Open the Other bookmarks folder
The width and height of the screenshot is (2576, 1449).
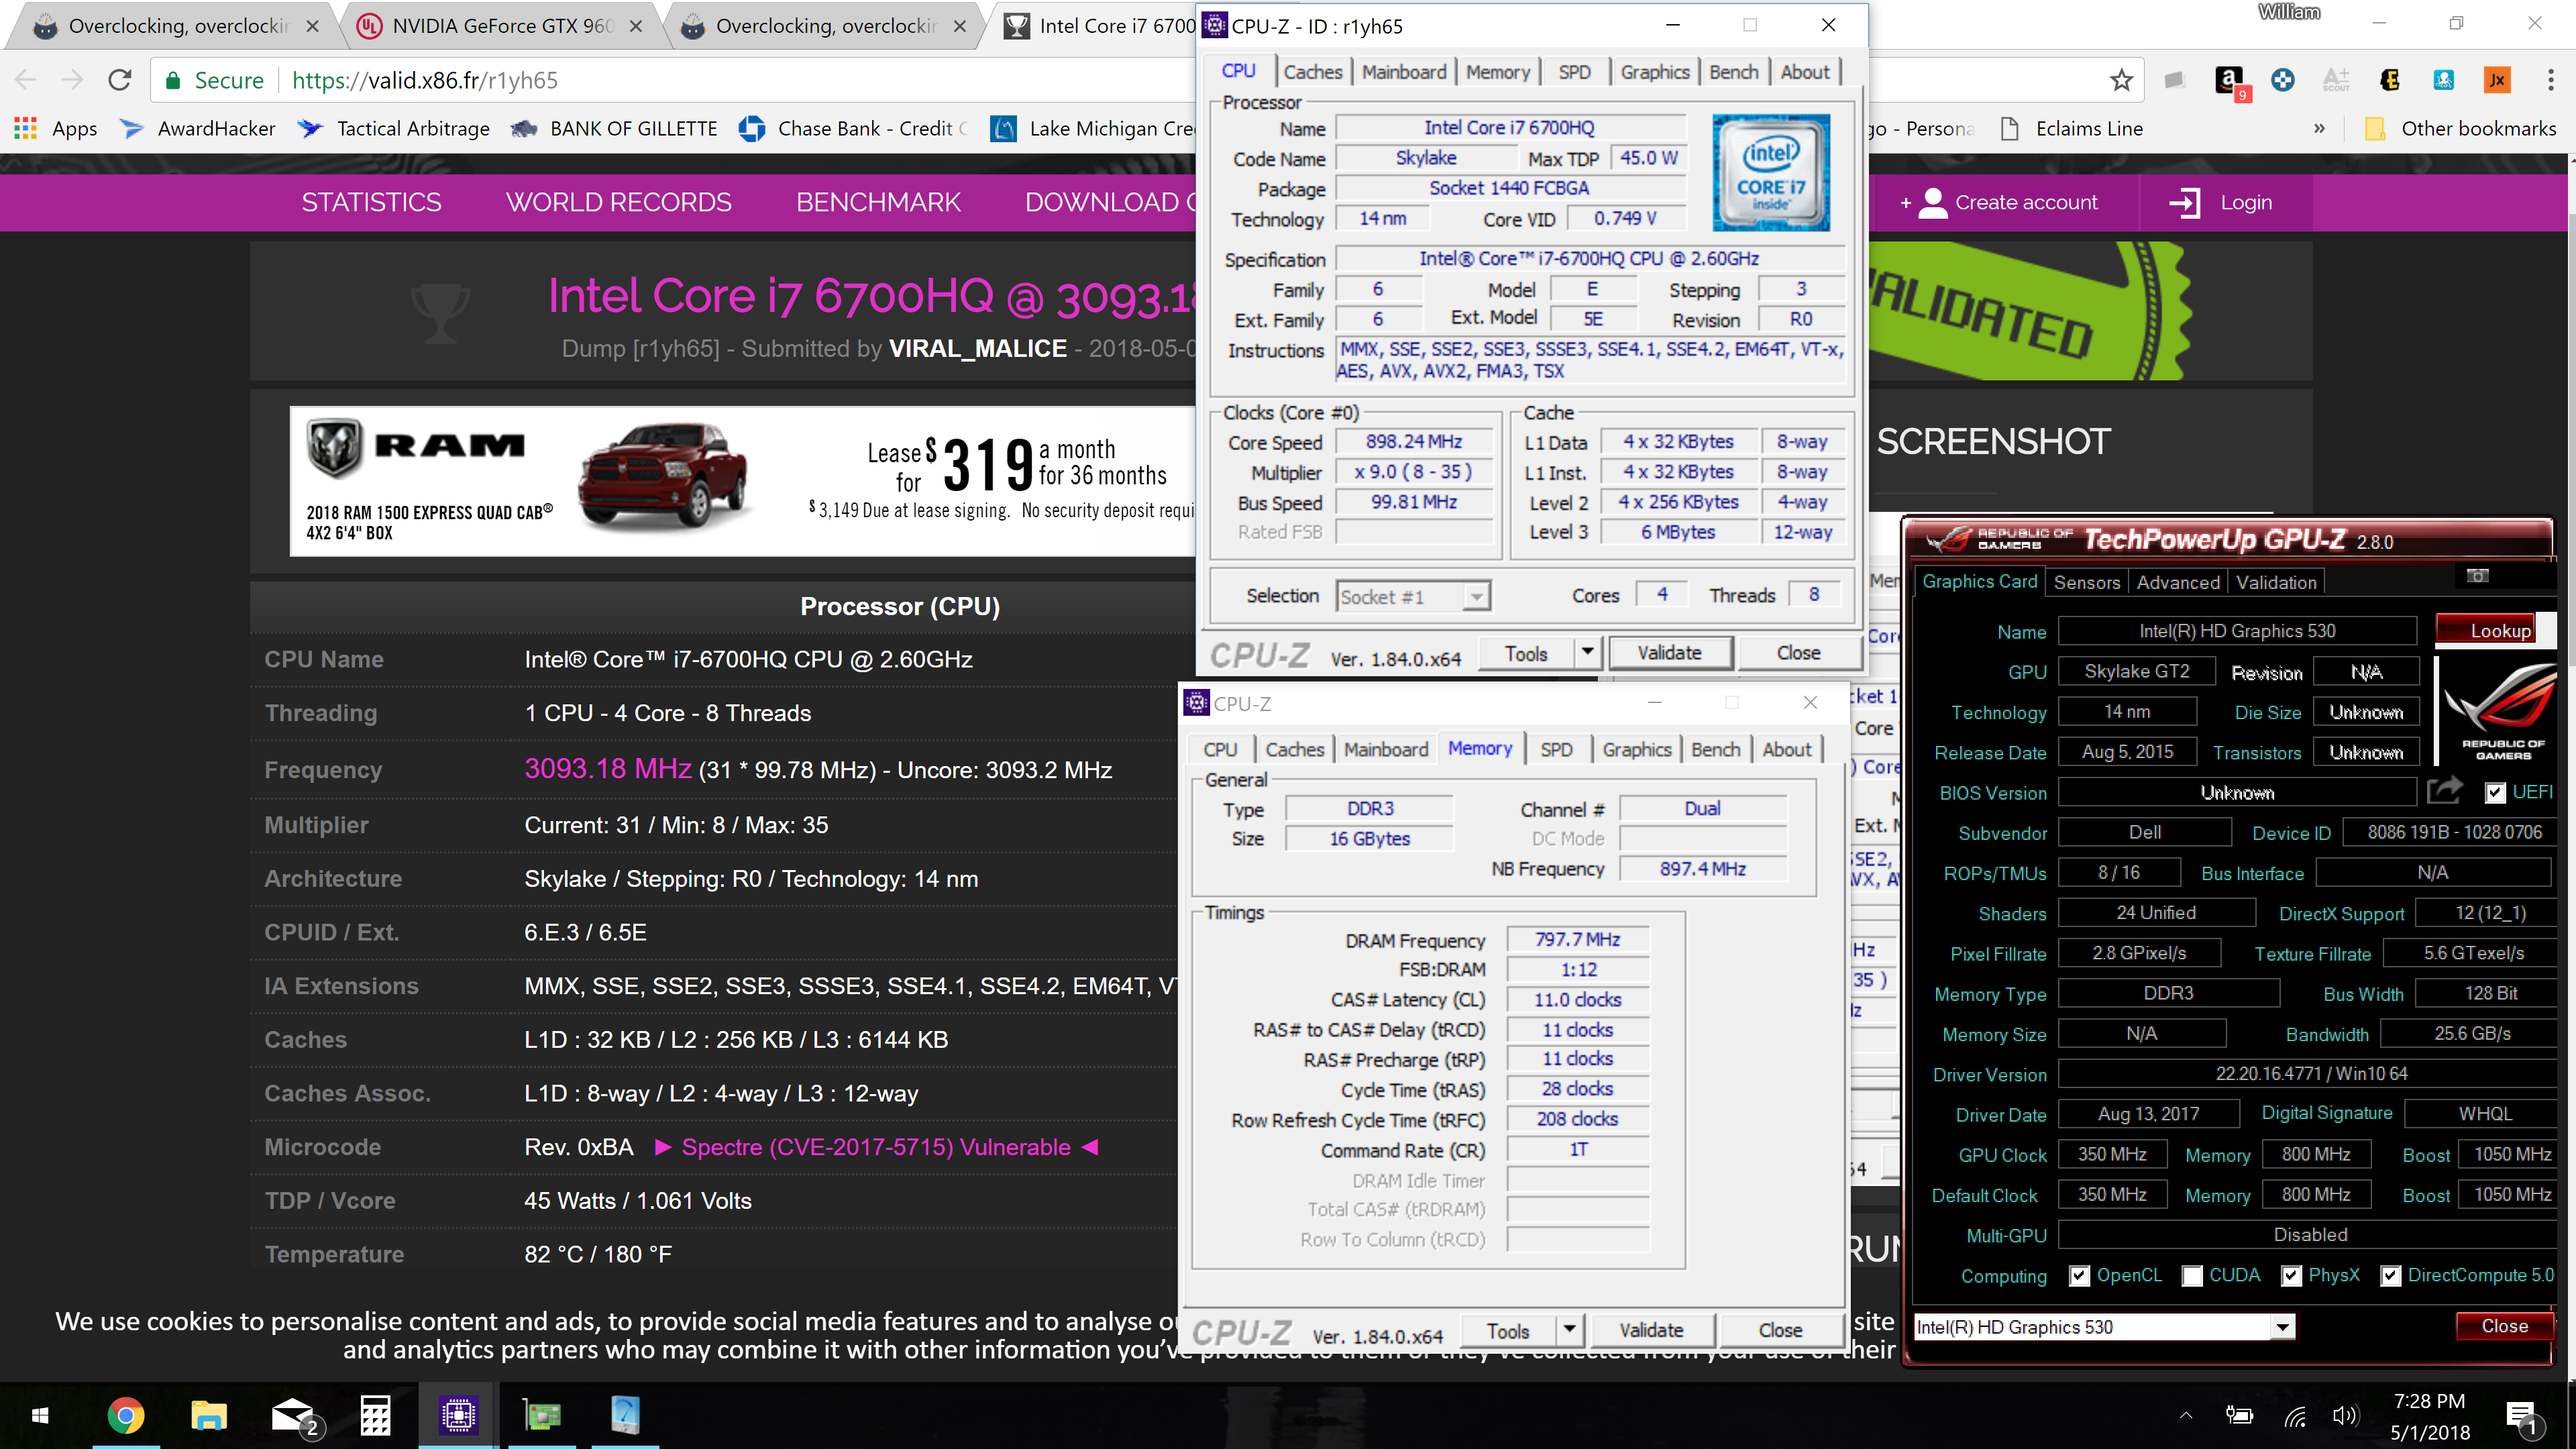click(2460, 129)
